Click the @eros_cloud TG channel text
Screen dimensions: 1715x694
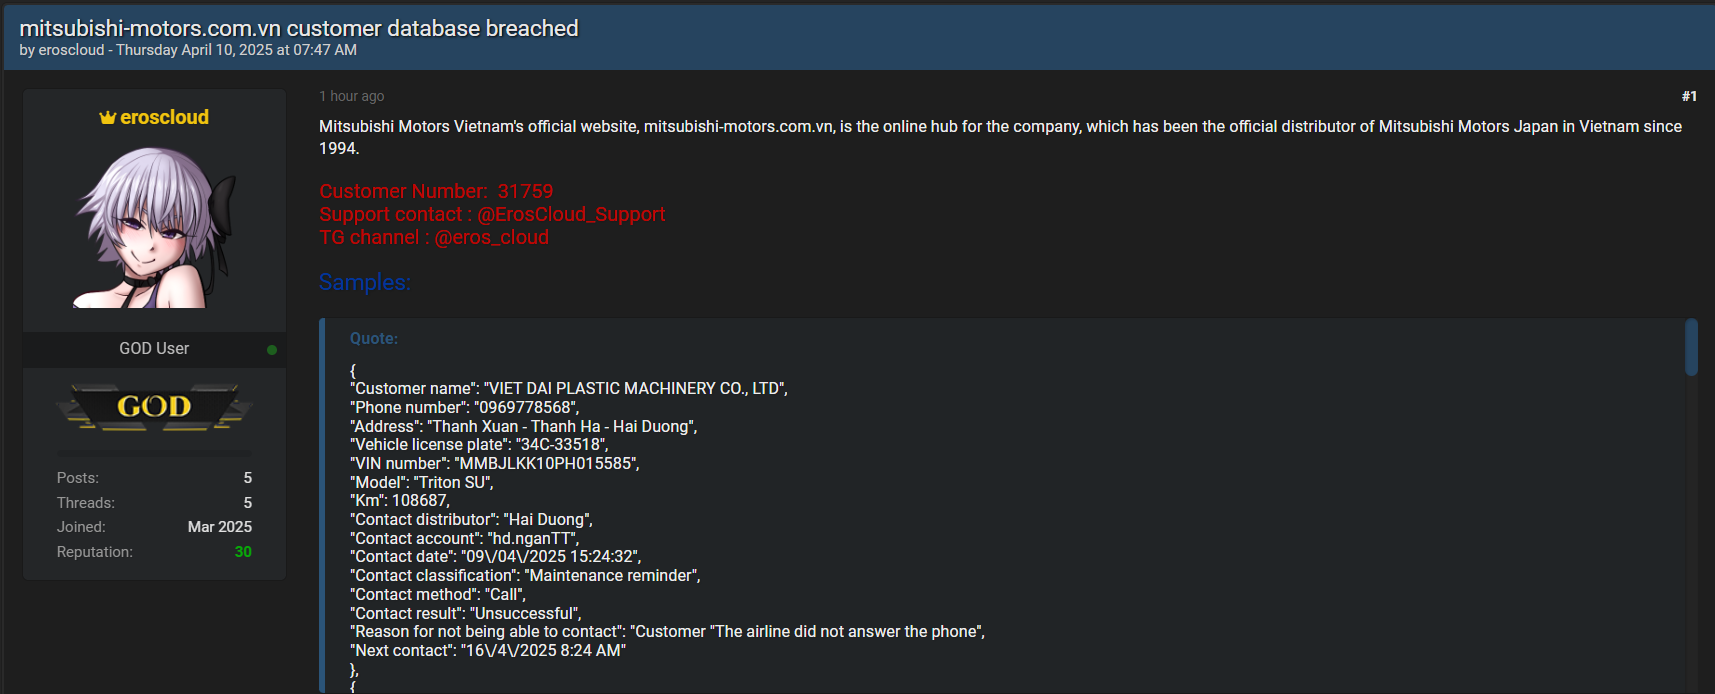492,237
